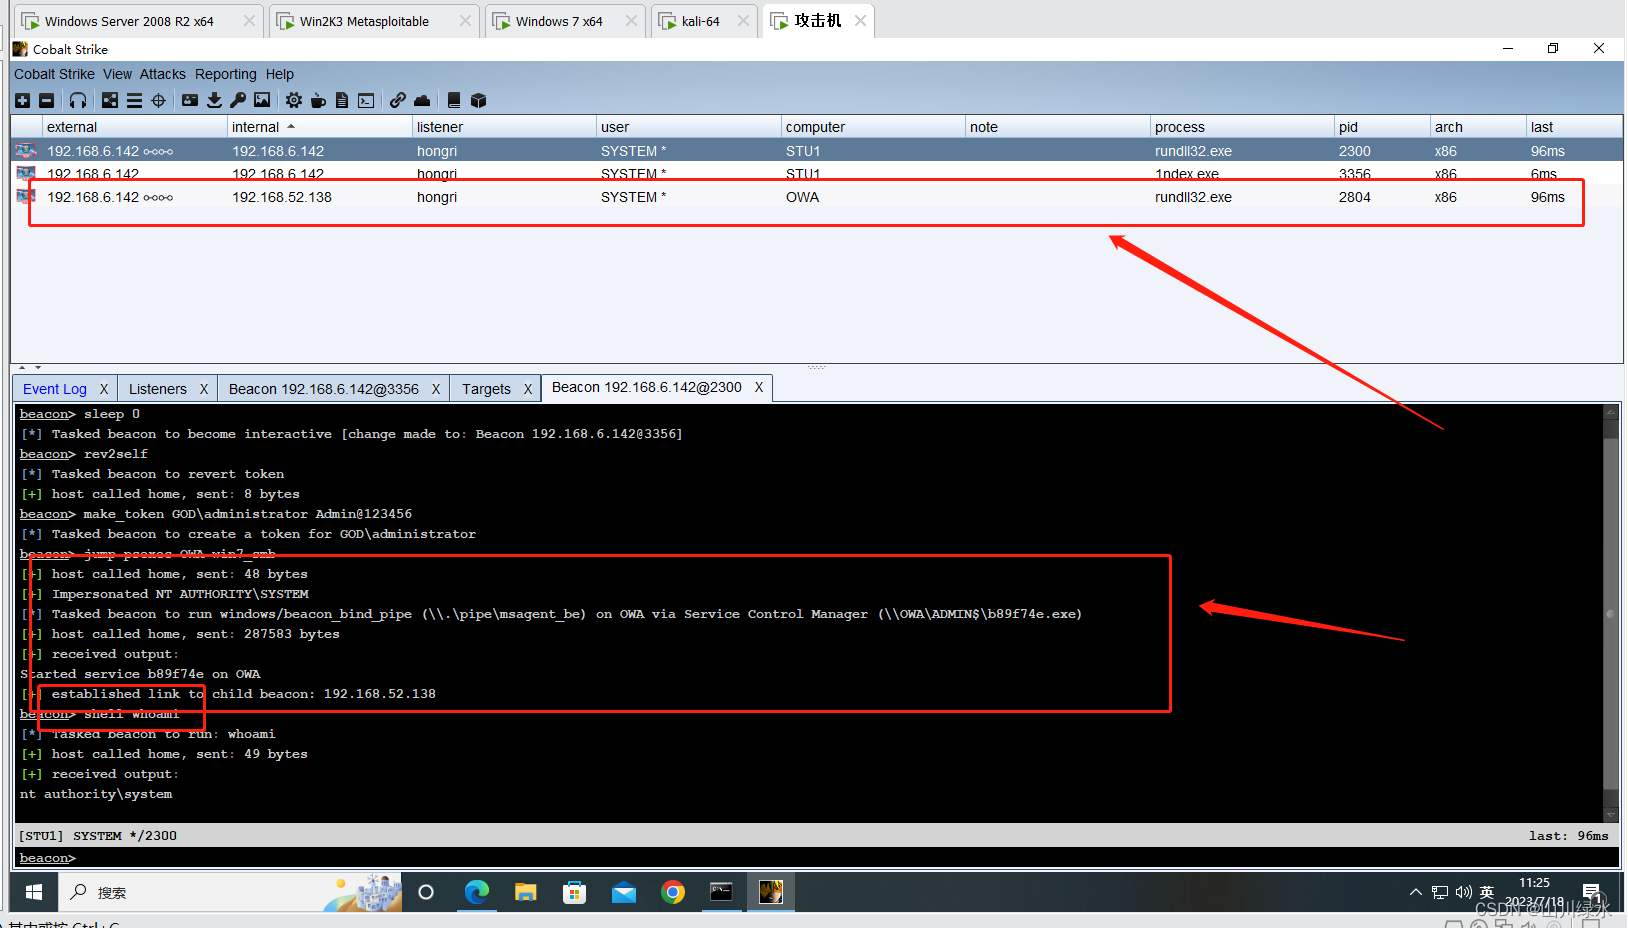Switch to the Windows Server 2008 R2 x64 VM tab
Image resolution: width=1628 pixels, height=928 pixels.
tap(138, 21)
